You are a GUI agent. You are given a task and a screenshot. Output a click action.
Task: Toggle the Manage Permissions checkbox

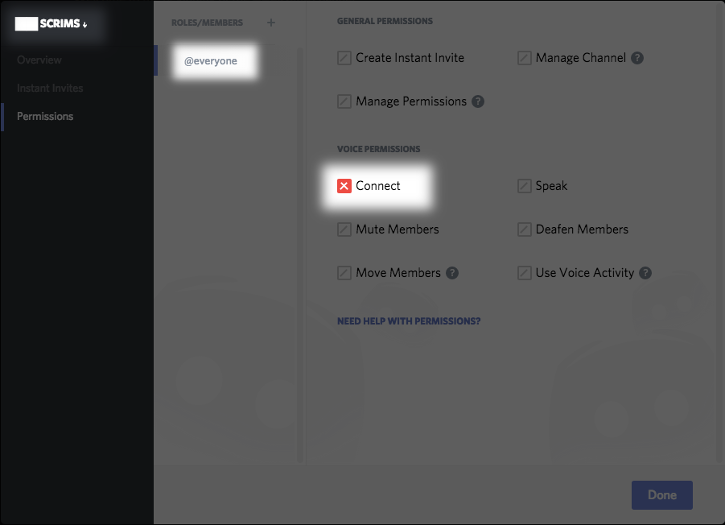click(344, 101)
